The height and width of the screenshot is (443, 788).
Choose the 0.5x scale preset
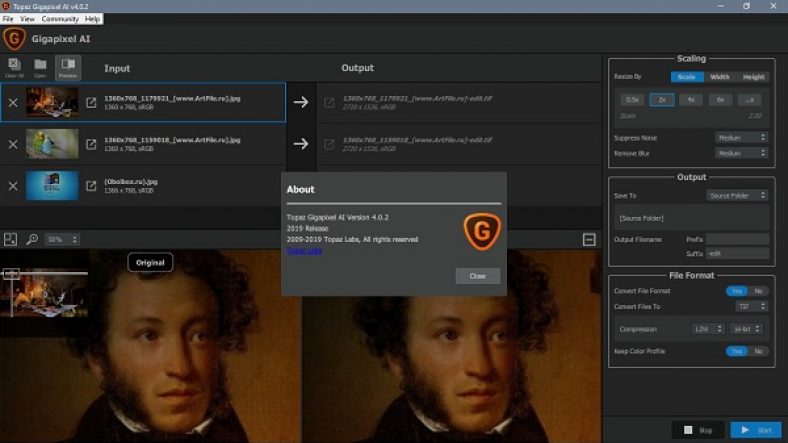click(632, 100)
